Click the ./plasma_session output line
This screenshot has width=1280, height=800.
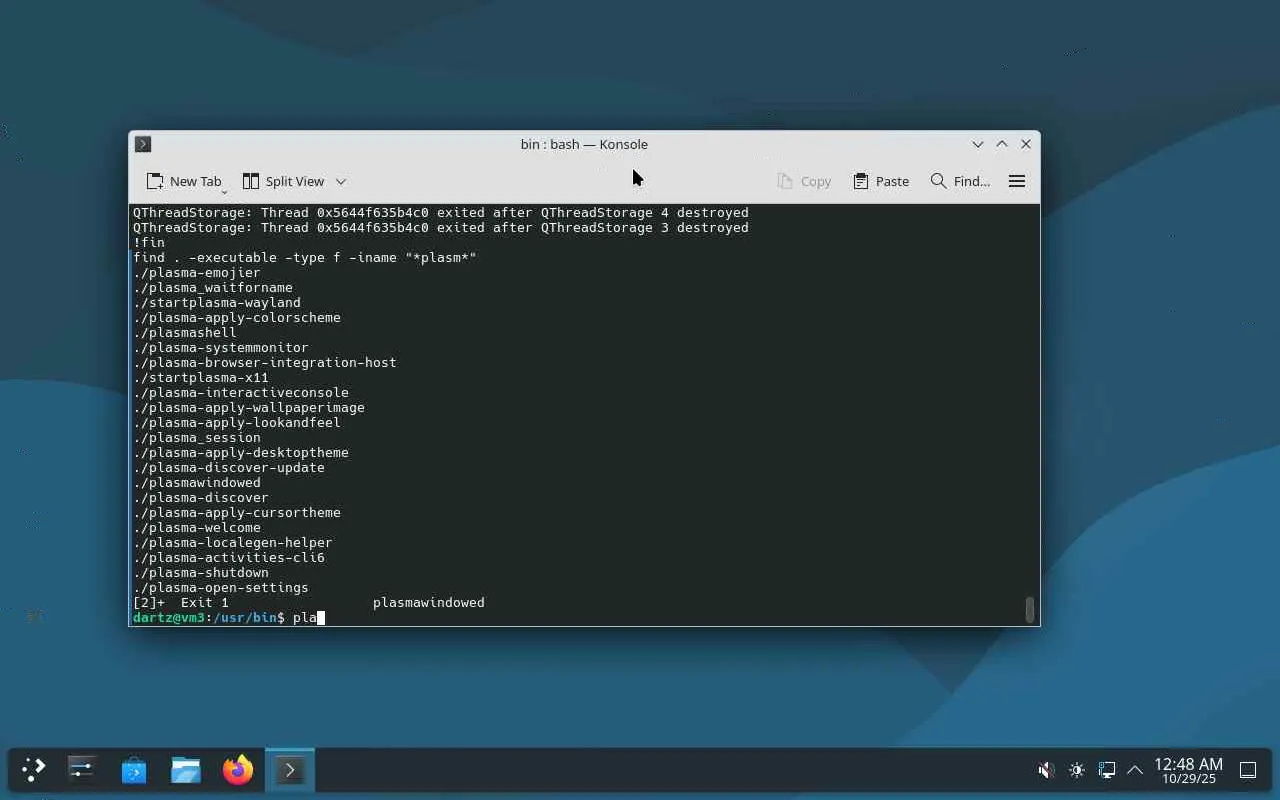pyautogui.click(x=197, y=438)
